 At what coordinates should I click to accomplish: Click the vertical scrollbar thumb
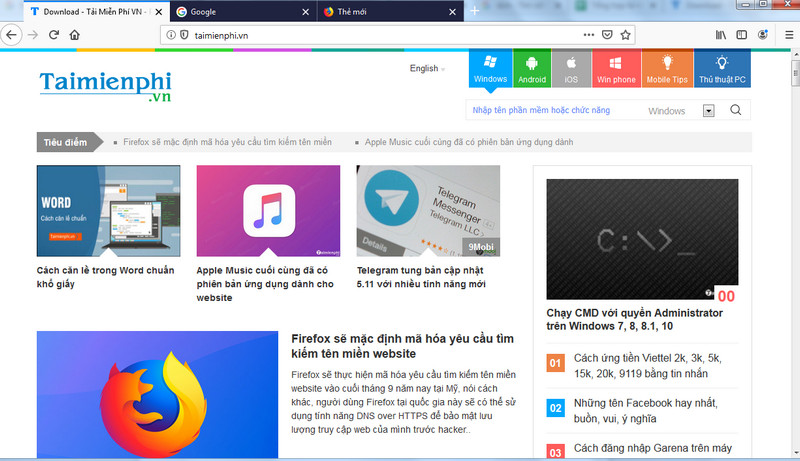point(795,73)
